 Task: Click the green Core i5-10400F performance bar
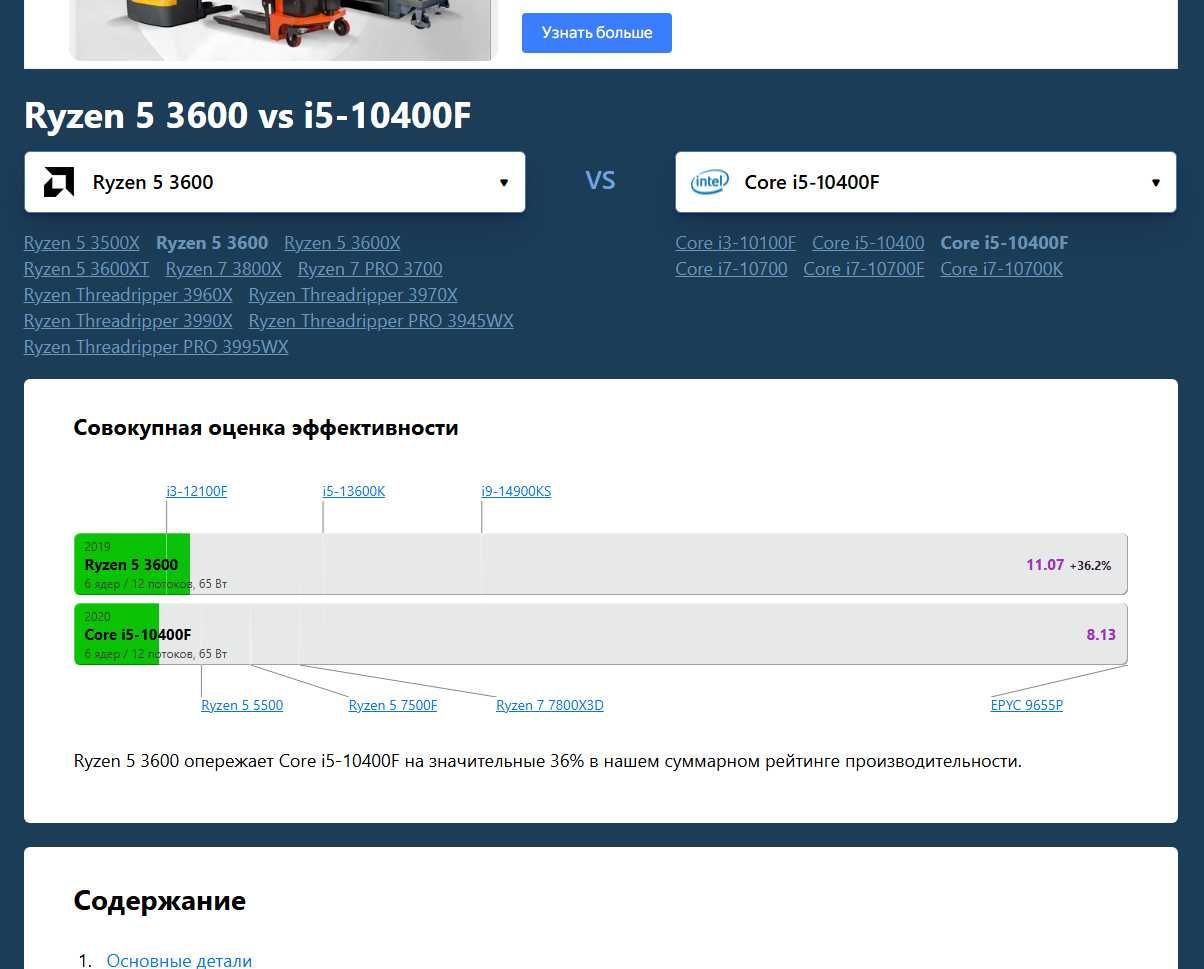tap(117, 634)
